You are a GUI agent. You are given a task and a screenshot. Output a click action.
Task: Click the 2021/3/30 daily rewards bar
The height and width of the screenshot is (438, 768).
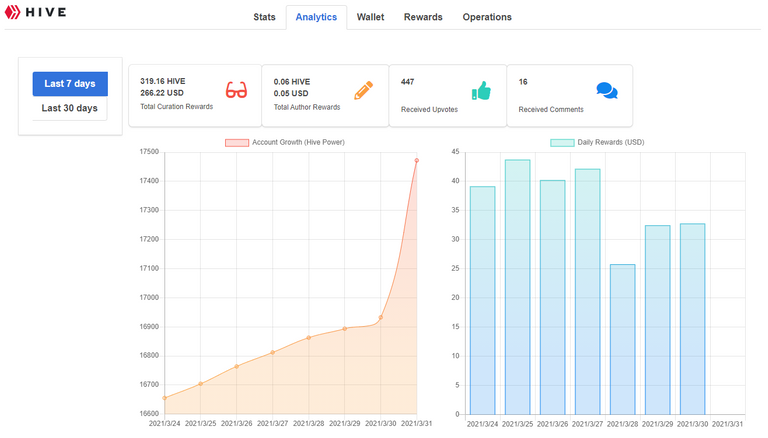[x=693, y=319]
